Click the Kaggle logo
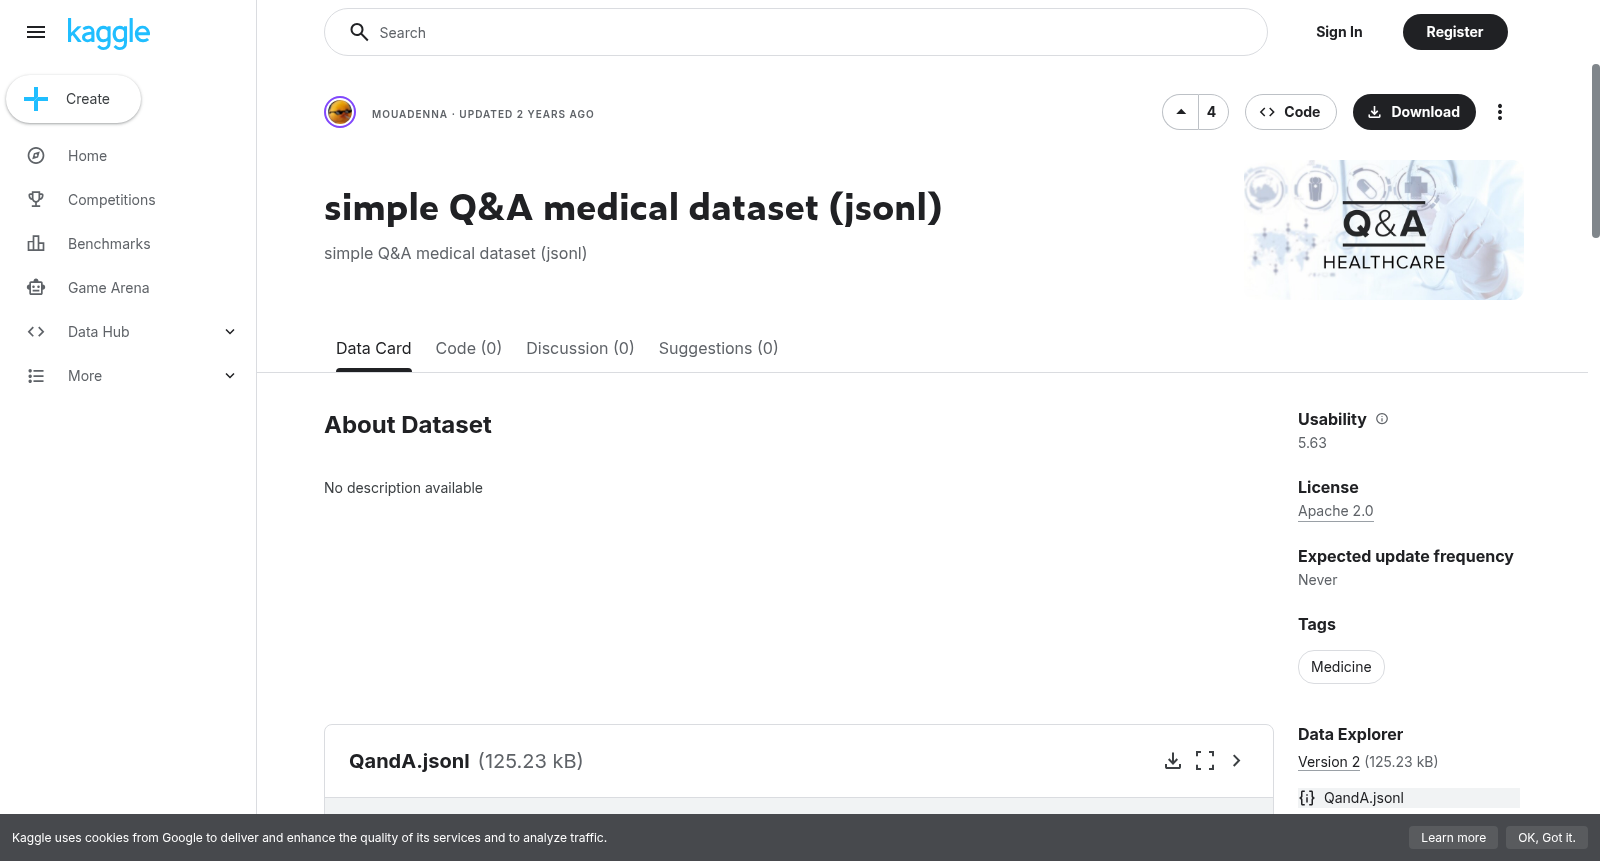This screenshot has height=861, width=1600. tap(108, 33)
